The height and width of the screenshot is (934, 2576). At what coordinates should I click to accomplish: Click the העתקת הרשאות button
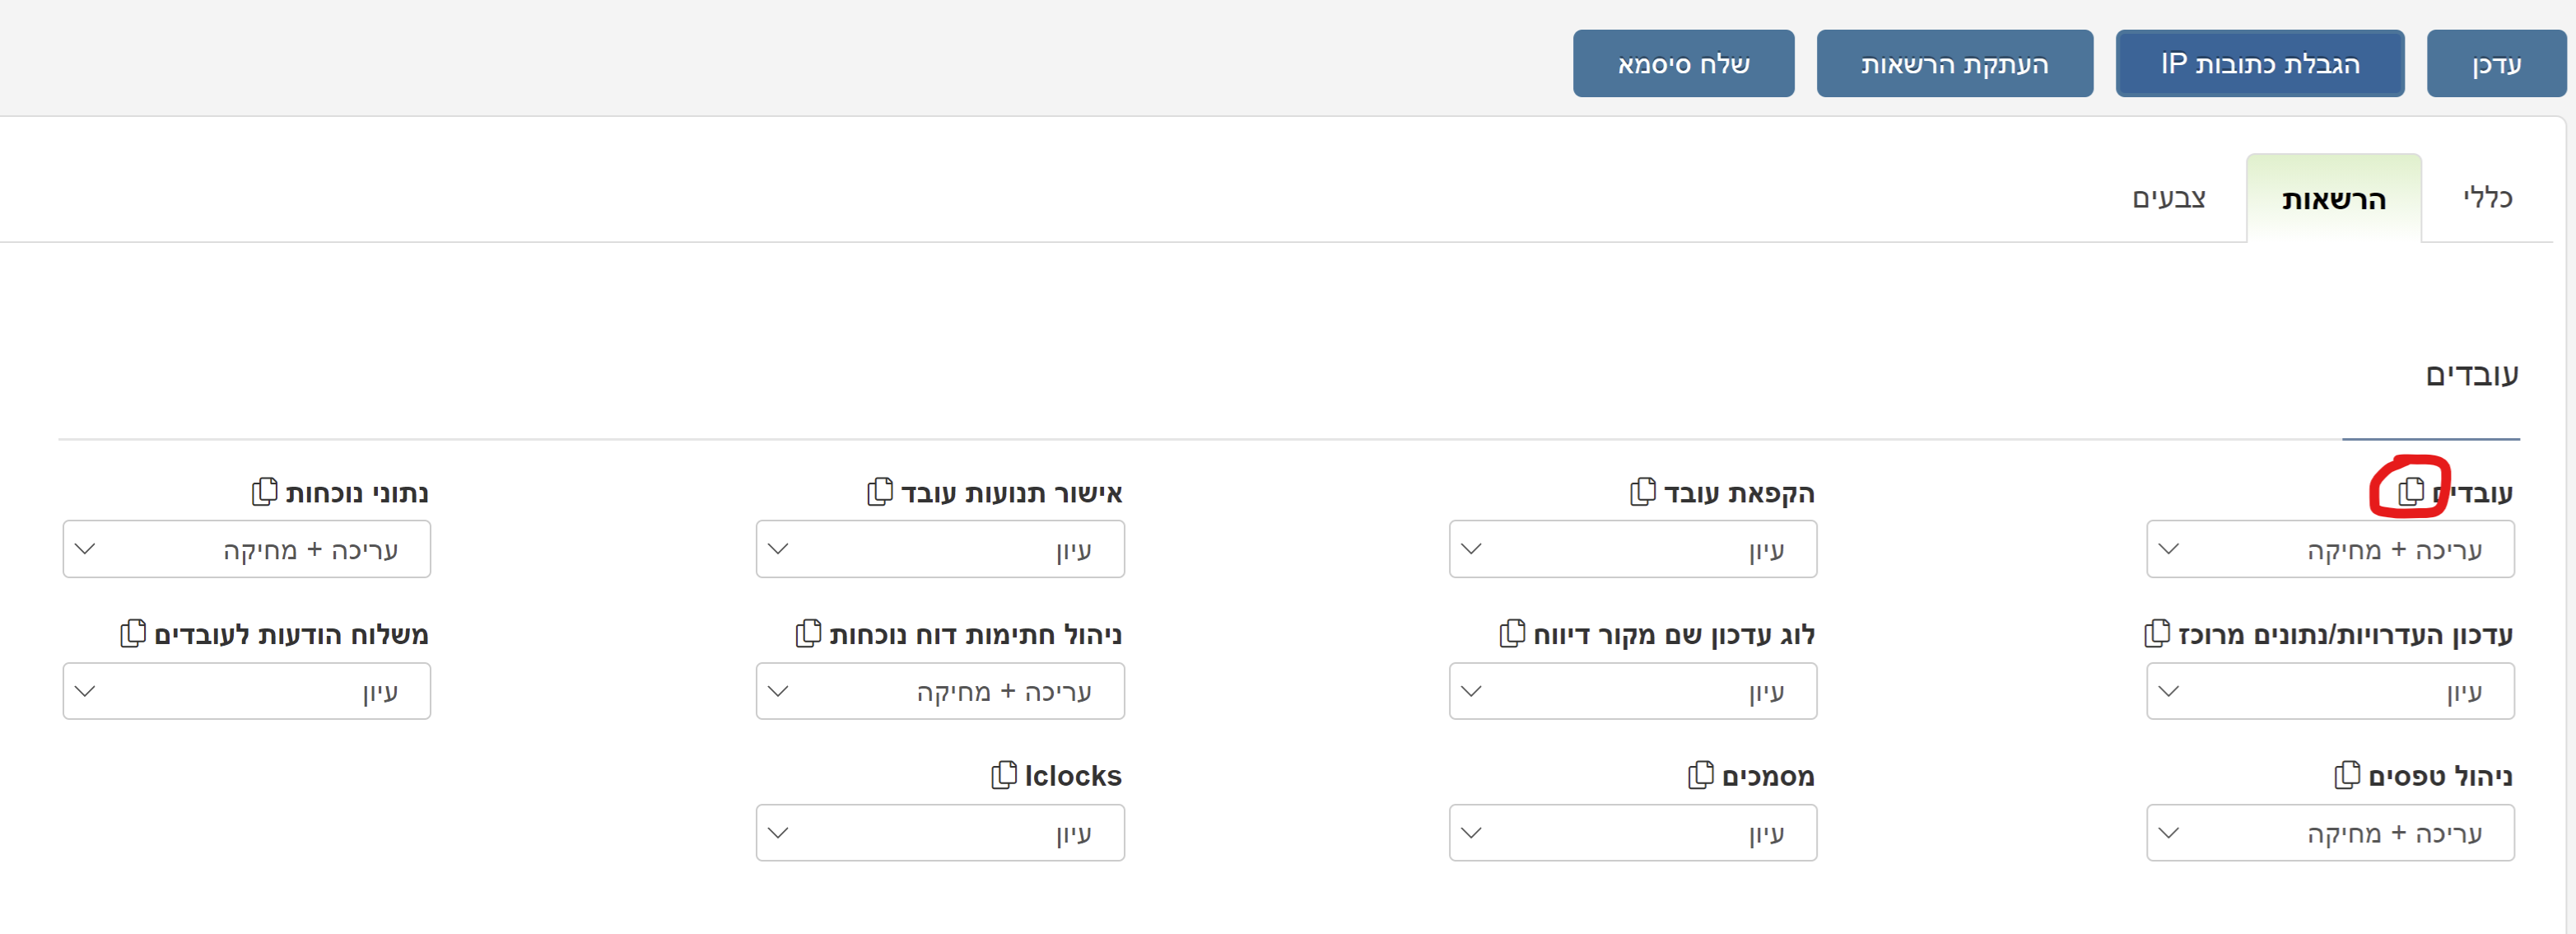(x=1954, y=64)
